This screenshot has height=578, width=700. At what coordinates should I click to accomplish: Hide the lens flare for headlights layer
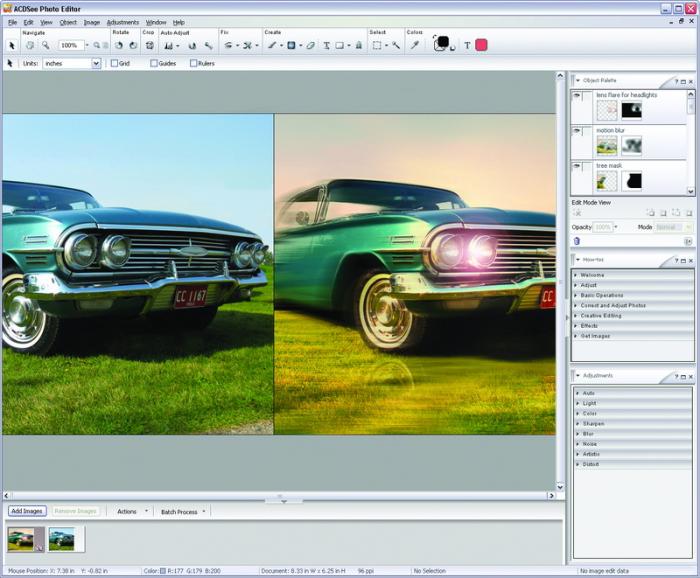coord(577,96)
